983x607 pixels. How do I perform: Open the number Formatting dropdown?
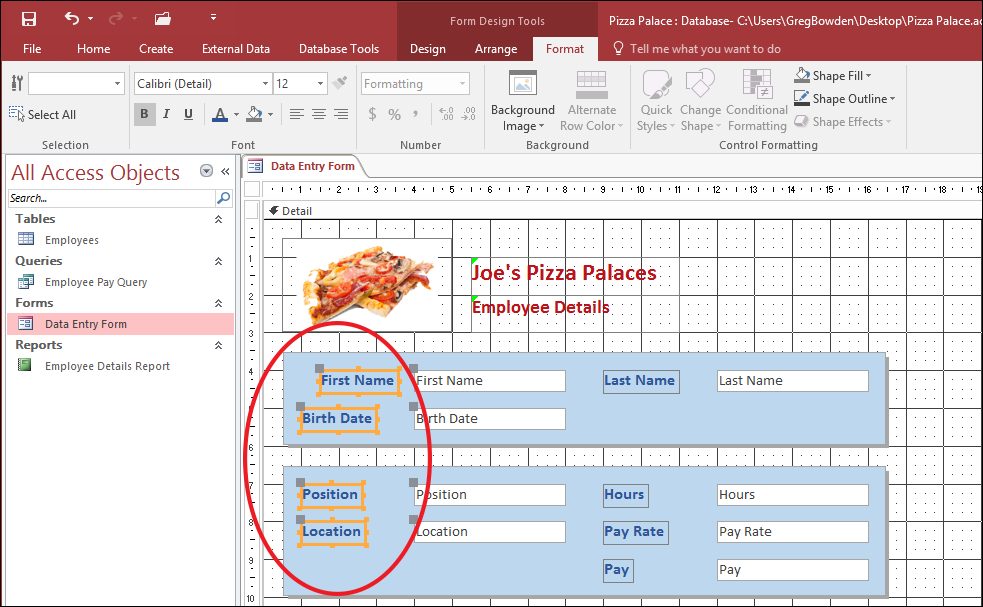[x=415, y=83]
